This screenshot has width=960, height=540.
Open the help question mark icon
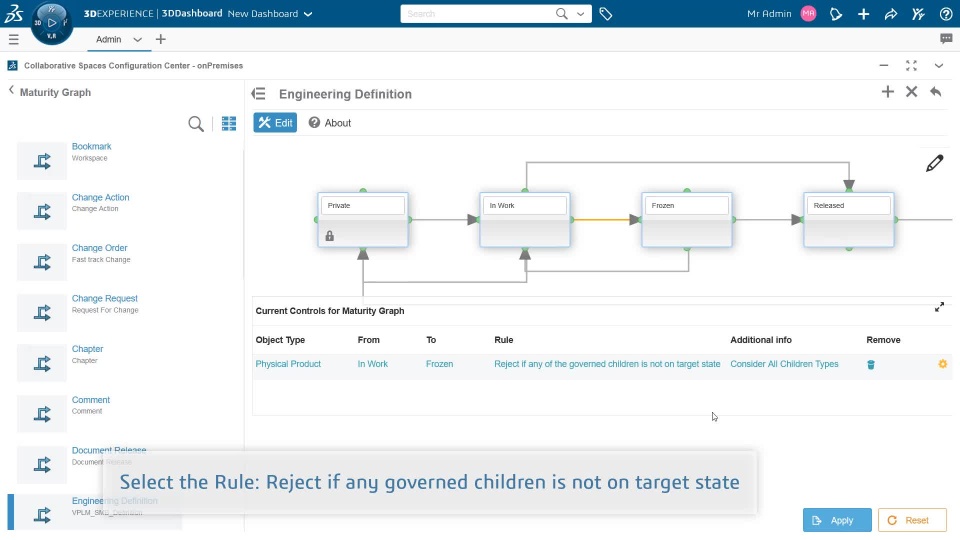click(x=946, y=13)
